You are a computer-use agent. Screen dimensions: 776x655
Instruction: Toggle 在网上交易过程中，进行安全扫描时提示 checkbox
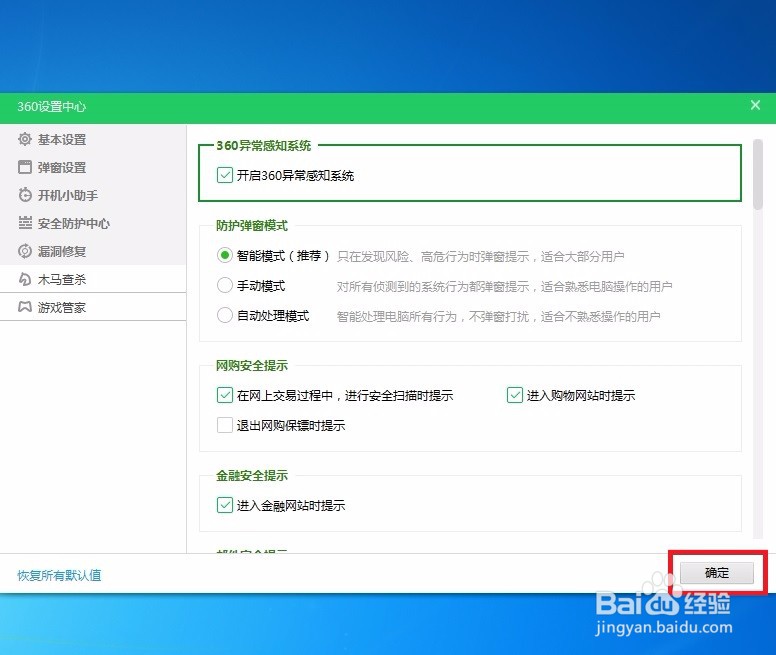coord(225,395)
